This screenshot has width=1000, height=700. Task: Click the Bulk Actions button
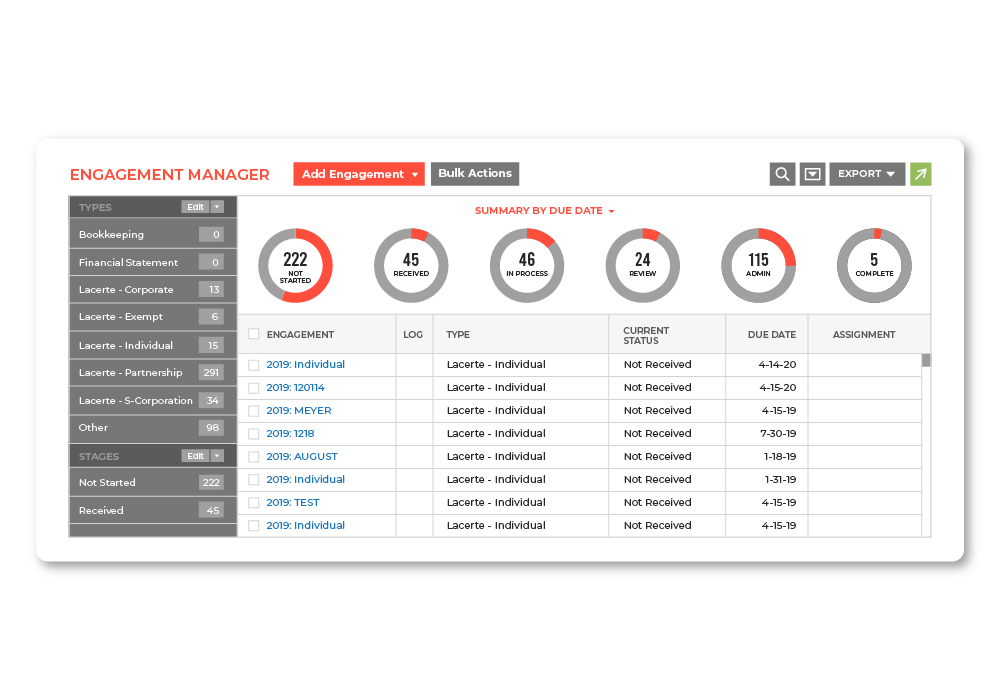point(475,173)
